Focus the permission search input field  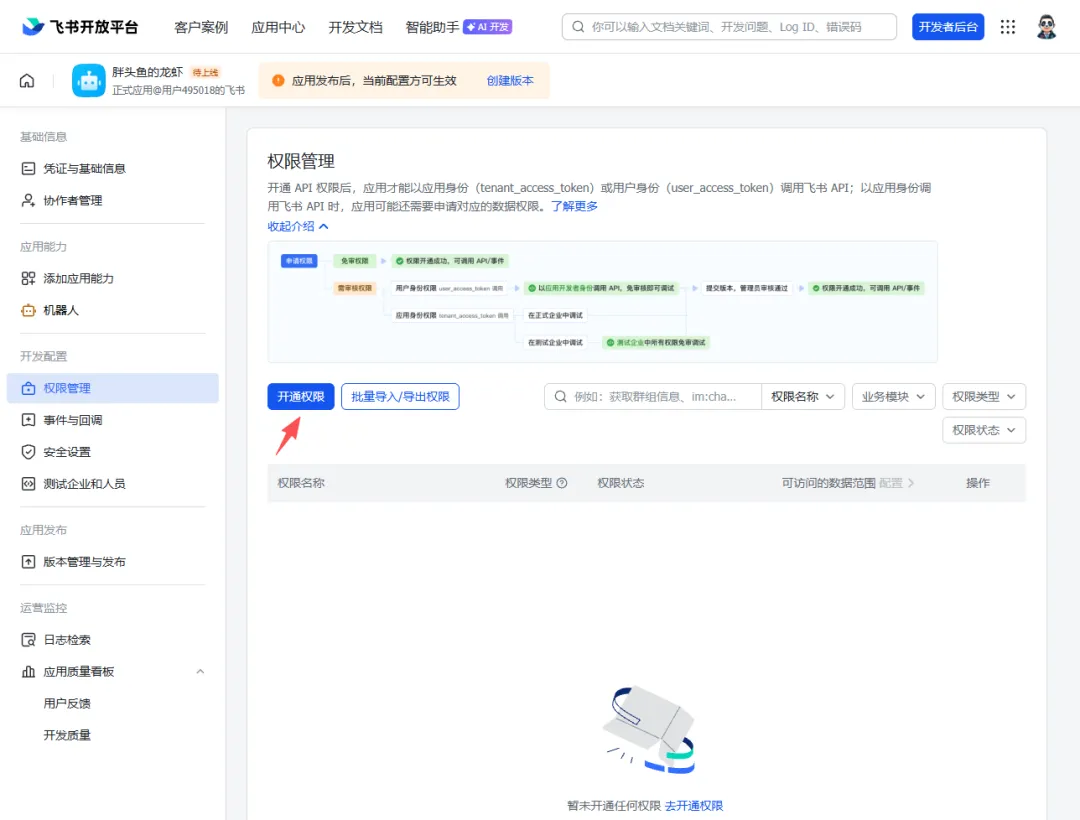[x=653, y=397]
